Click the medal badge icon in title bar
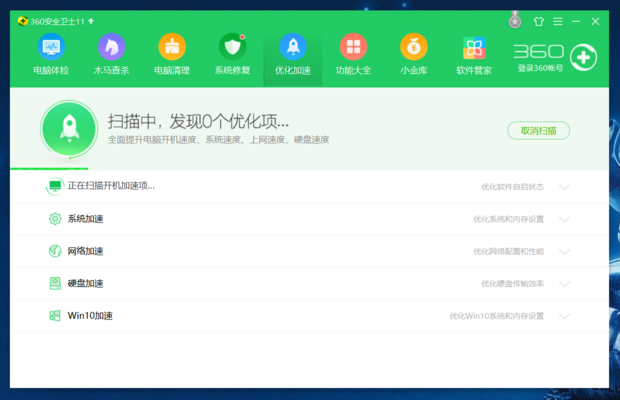This screenshot has height=400, width=620. [x=515, y=20]
